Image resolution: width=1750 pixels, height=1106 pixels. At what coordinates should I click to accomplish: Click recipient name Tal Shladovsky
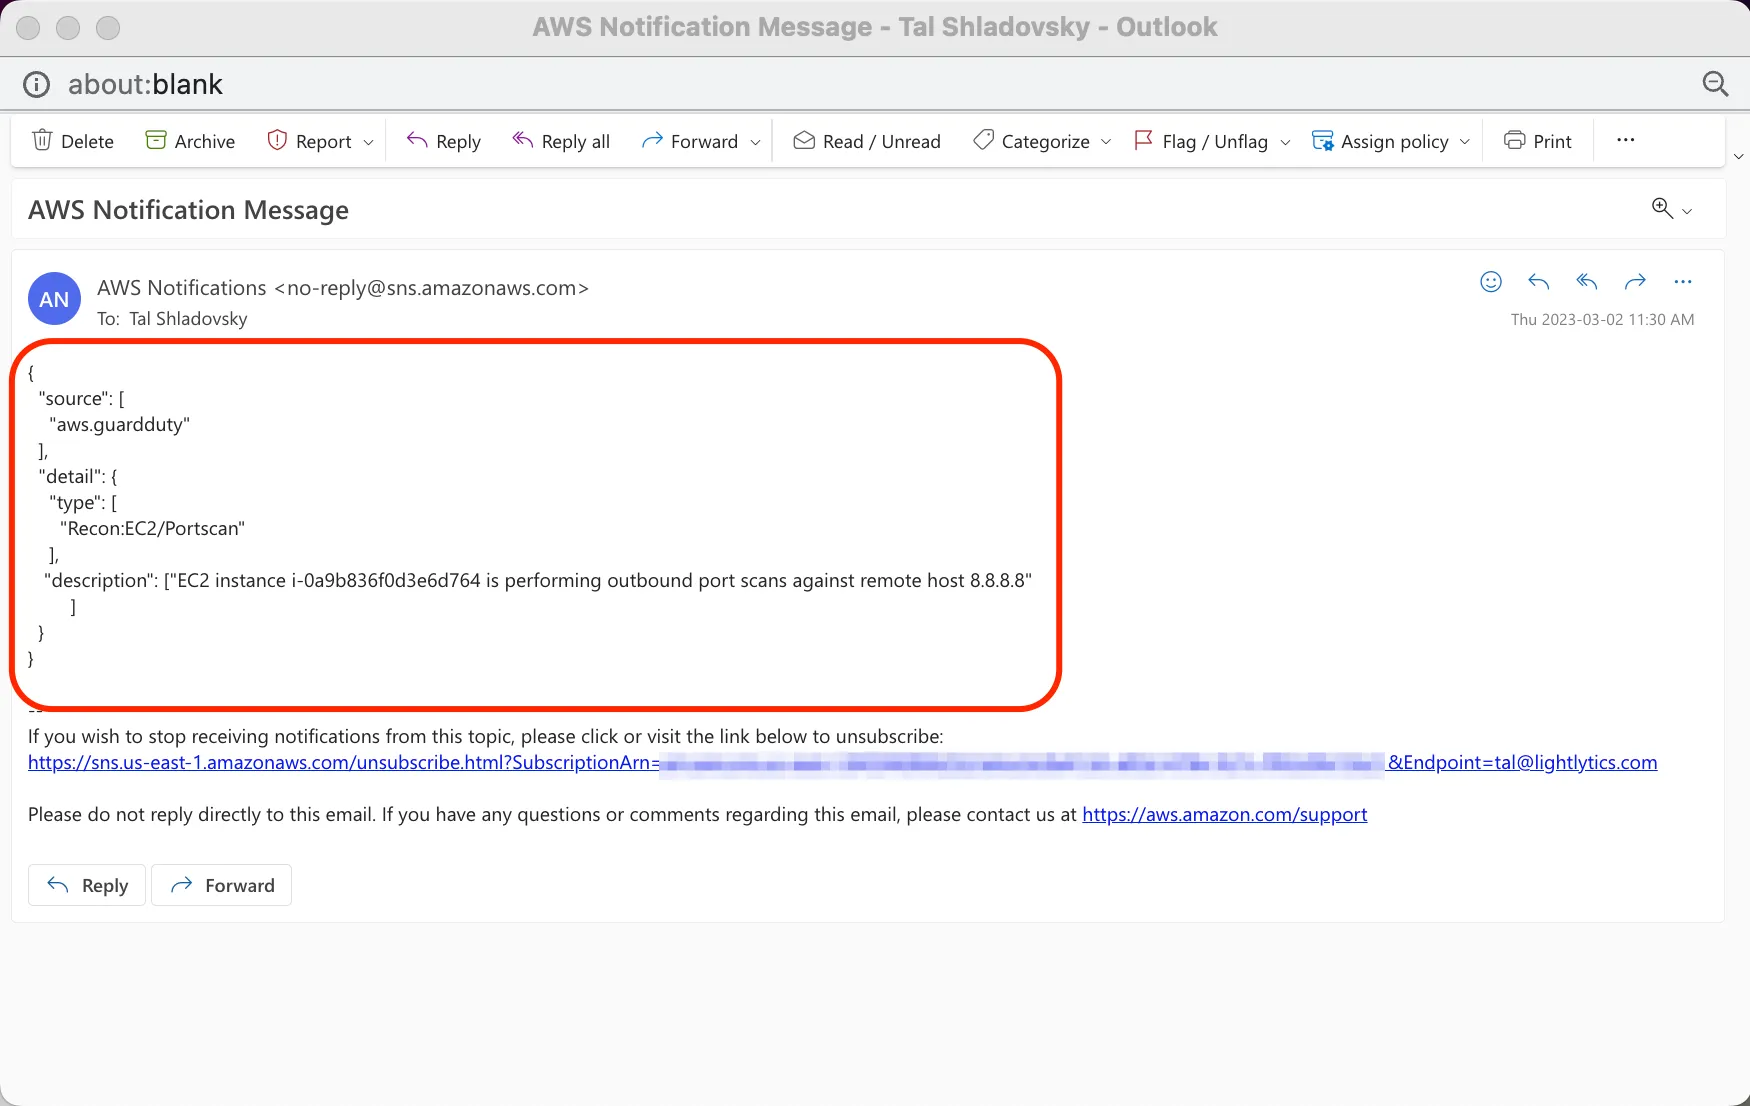188,319
